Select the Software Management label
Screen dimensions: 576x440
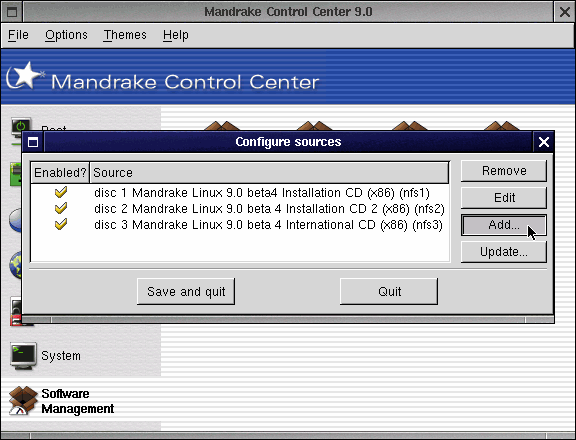tap(78, 401)
